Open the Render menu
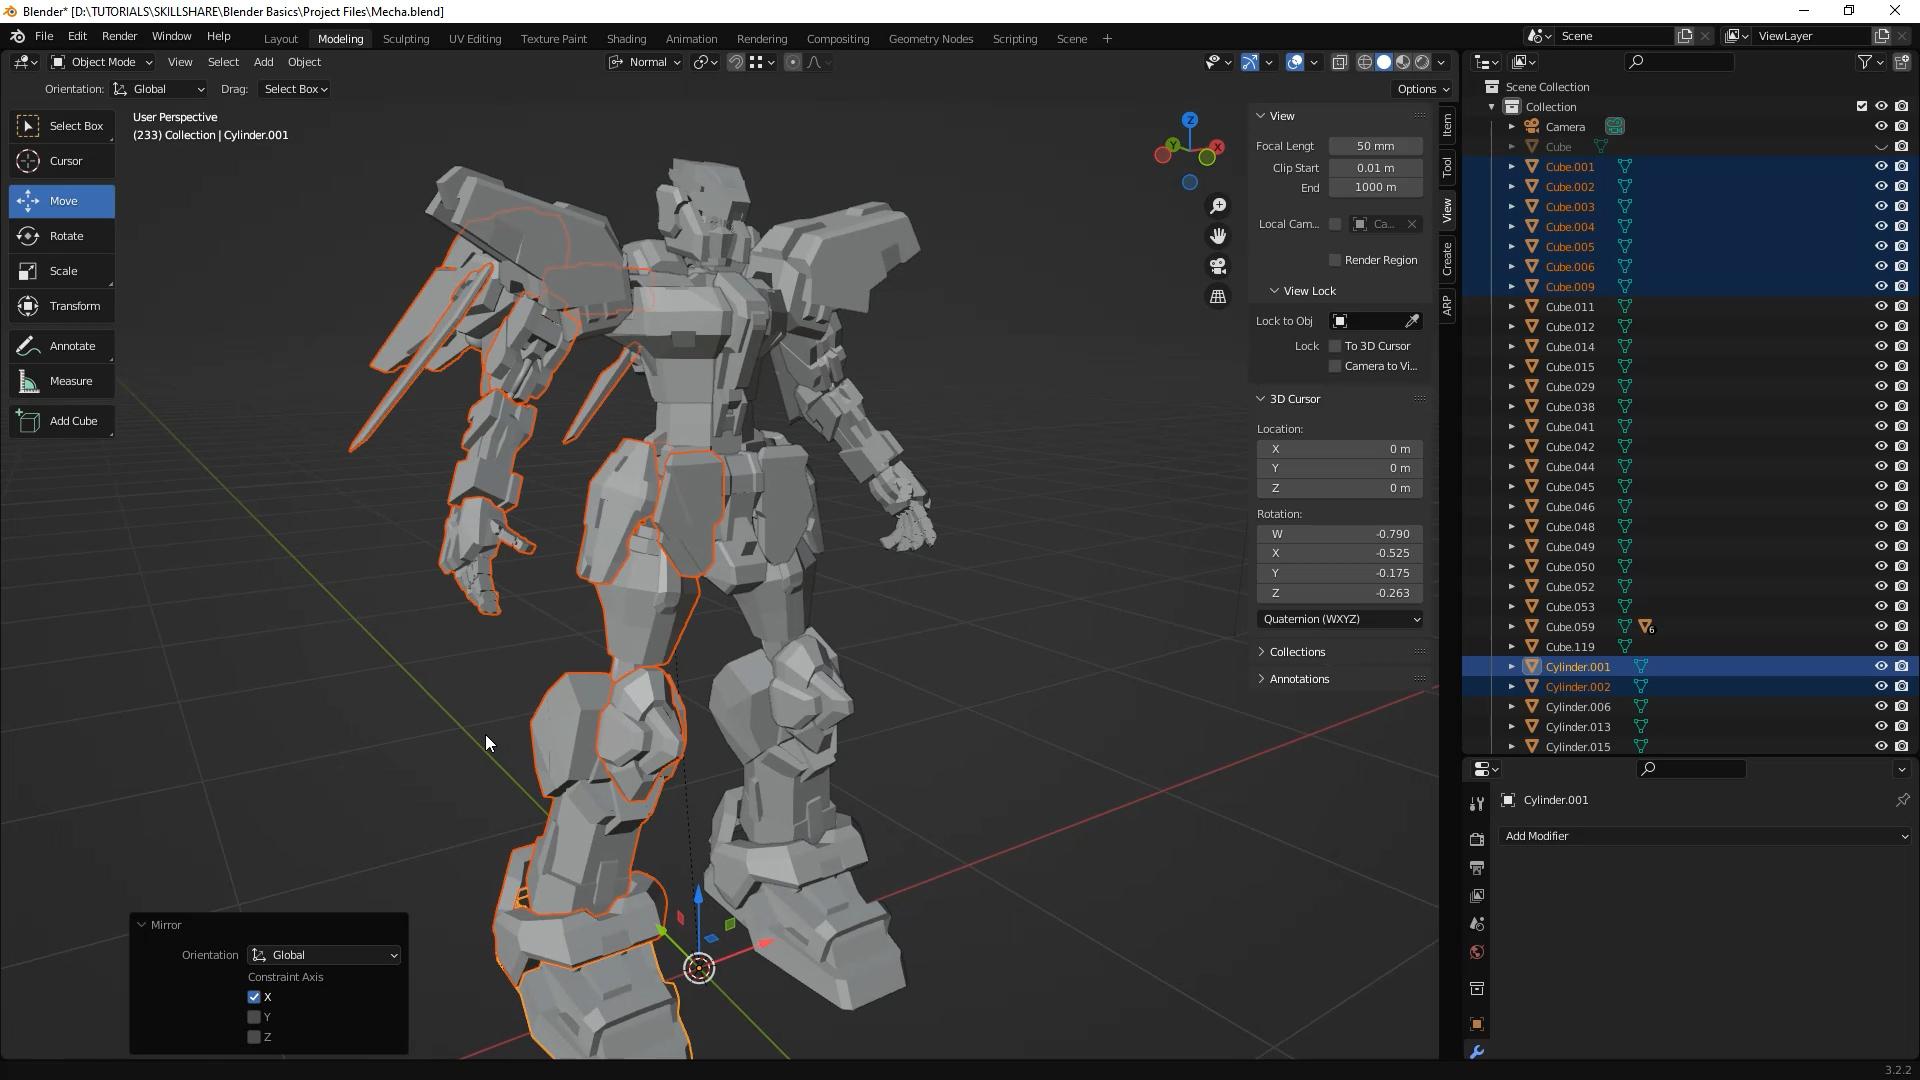The height and width of the screenshot is (1080, 1920). coord(119,36)
